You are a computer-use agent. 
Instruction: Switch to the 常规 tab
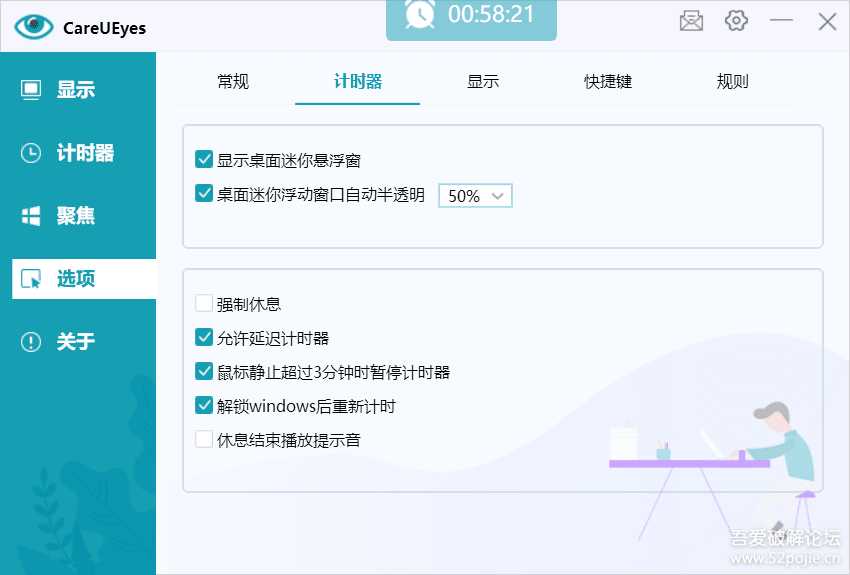[233, 82]
